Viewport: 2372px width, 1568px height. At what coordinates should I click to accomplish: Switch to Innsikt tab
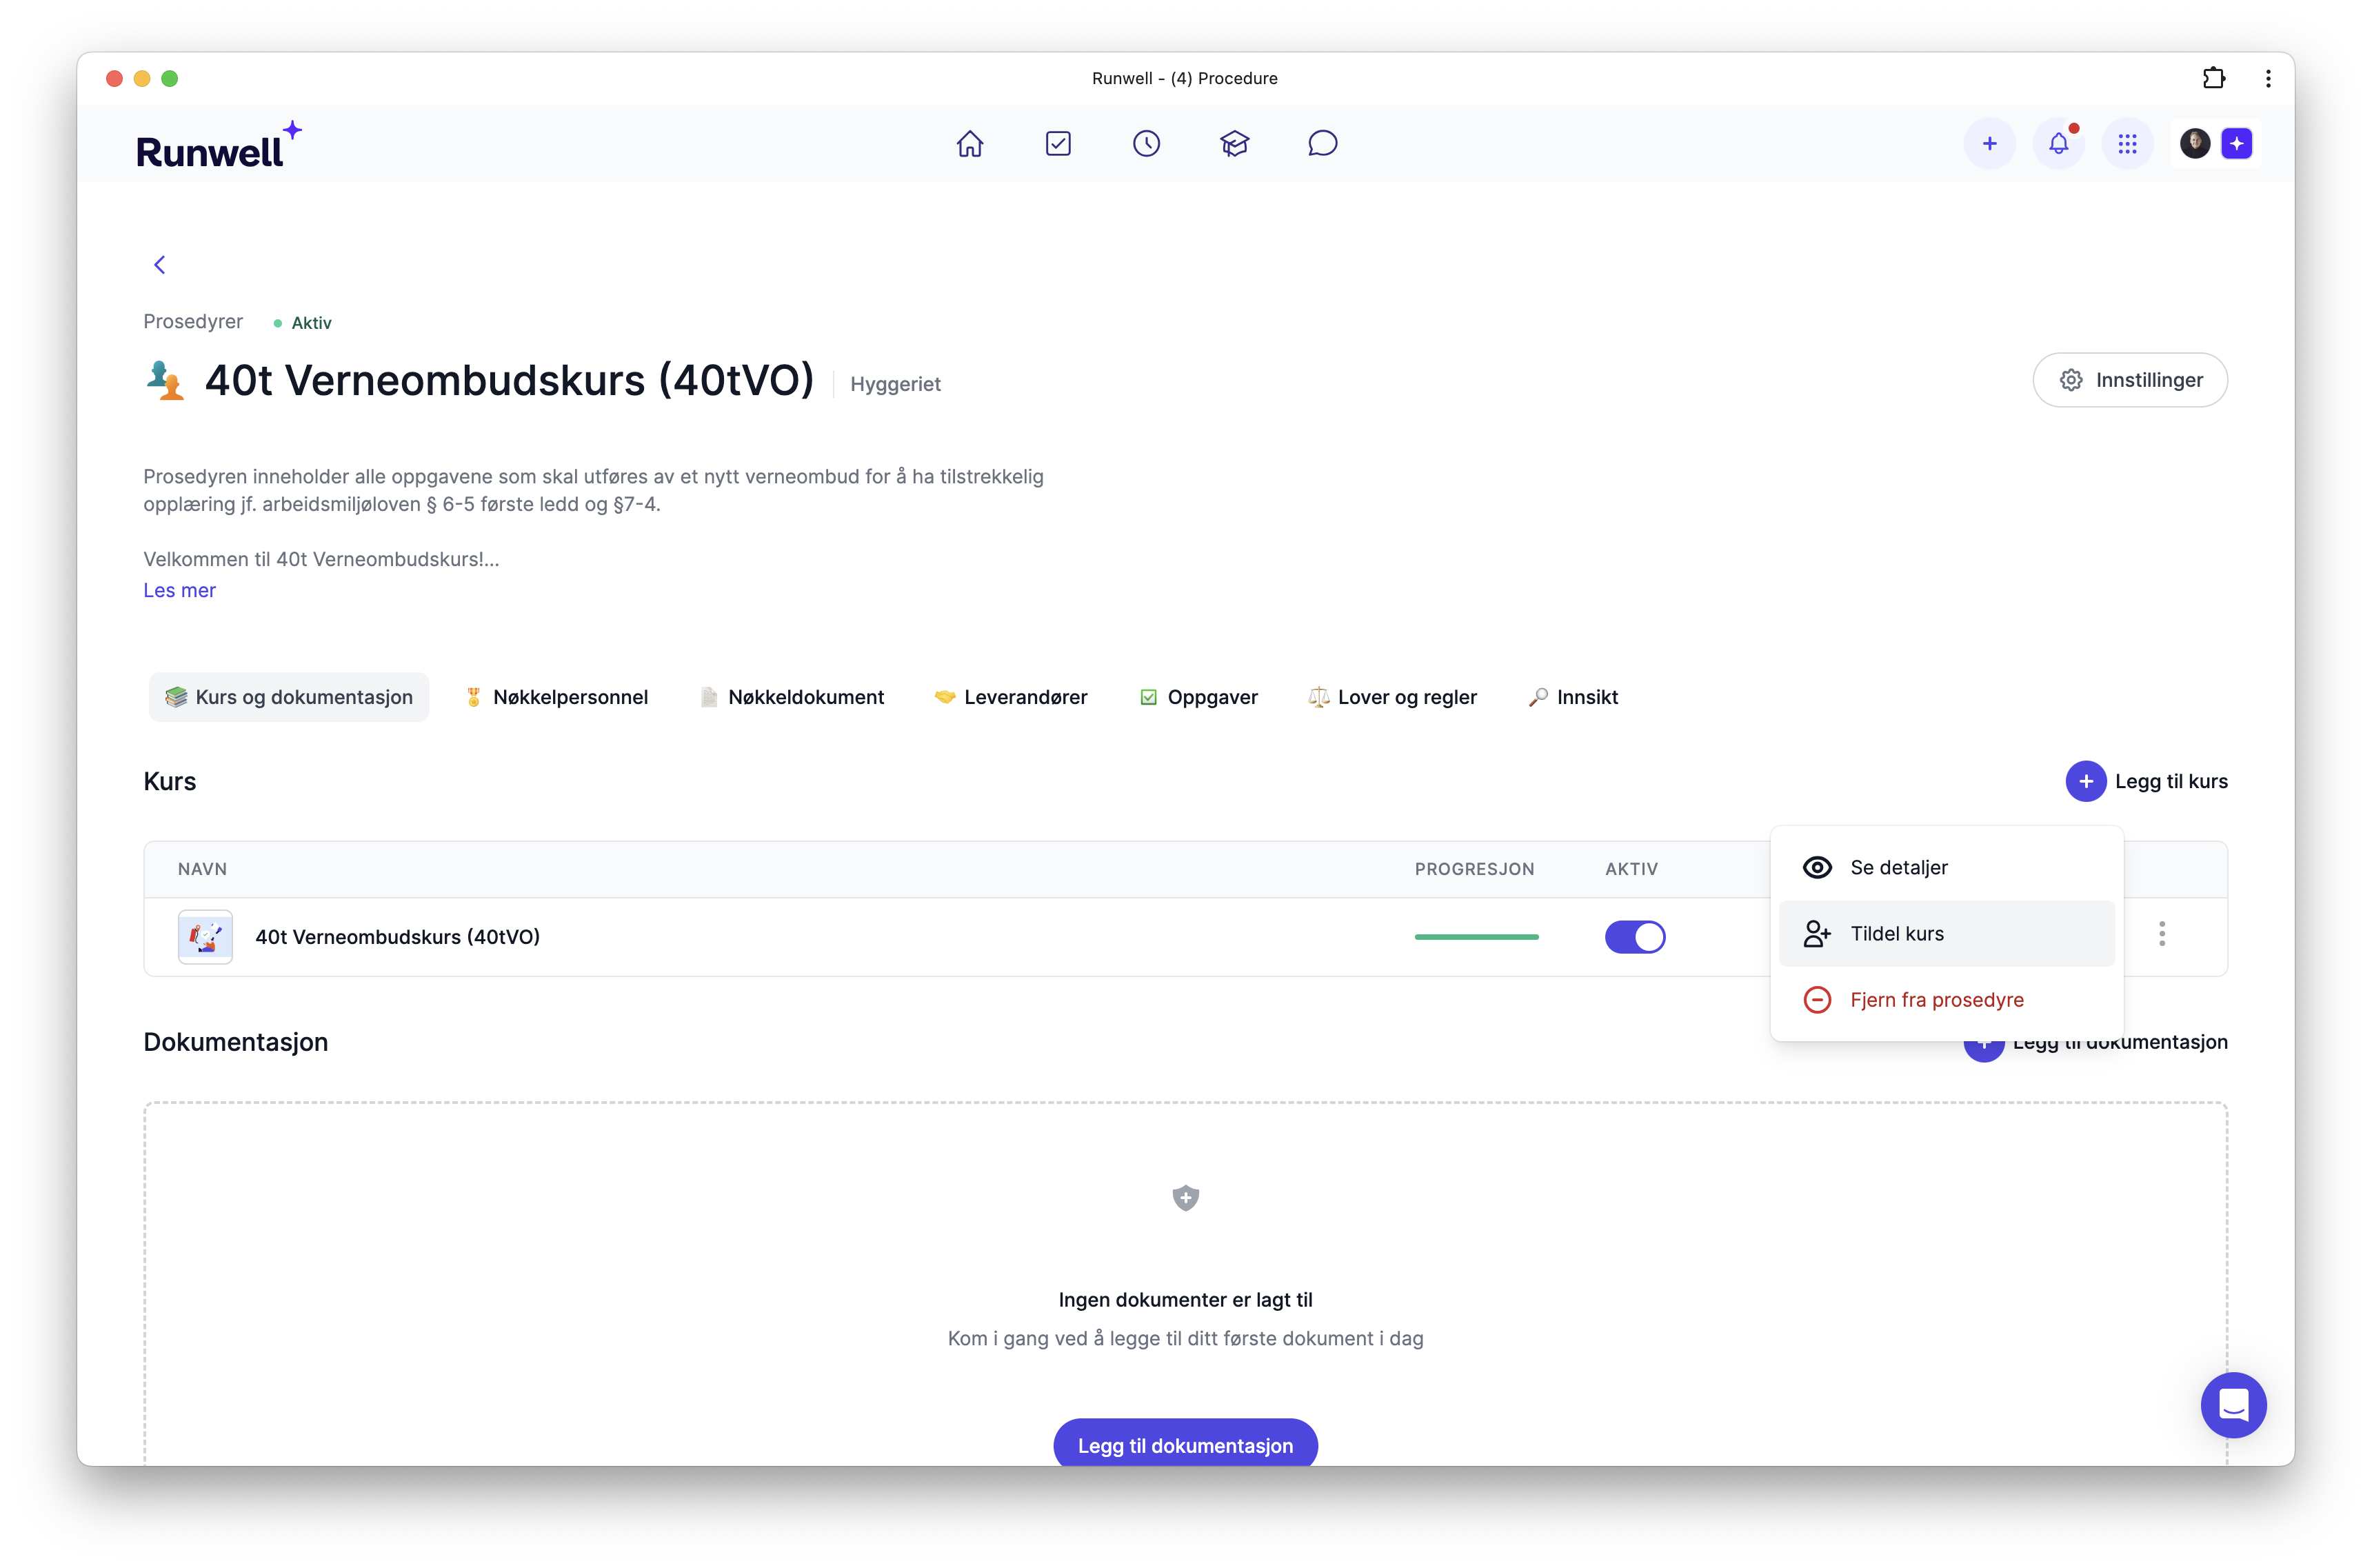(x=1573, y=697)
